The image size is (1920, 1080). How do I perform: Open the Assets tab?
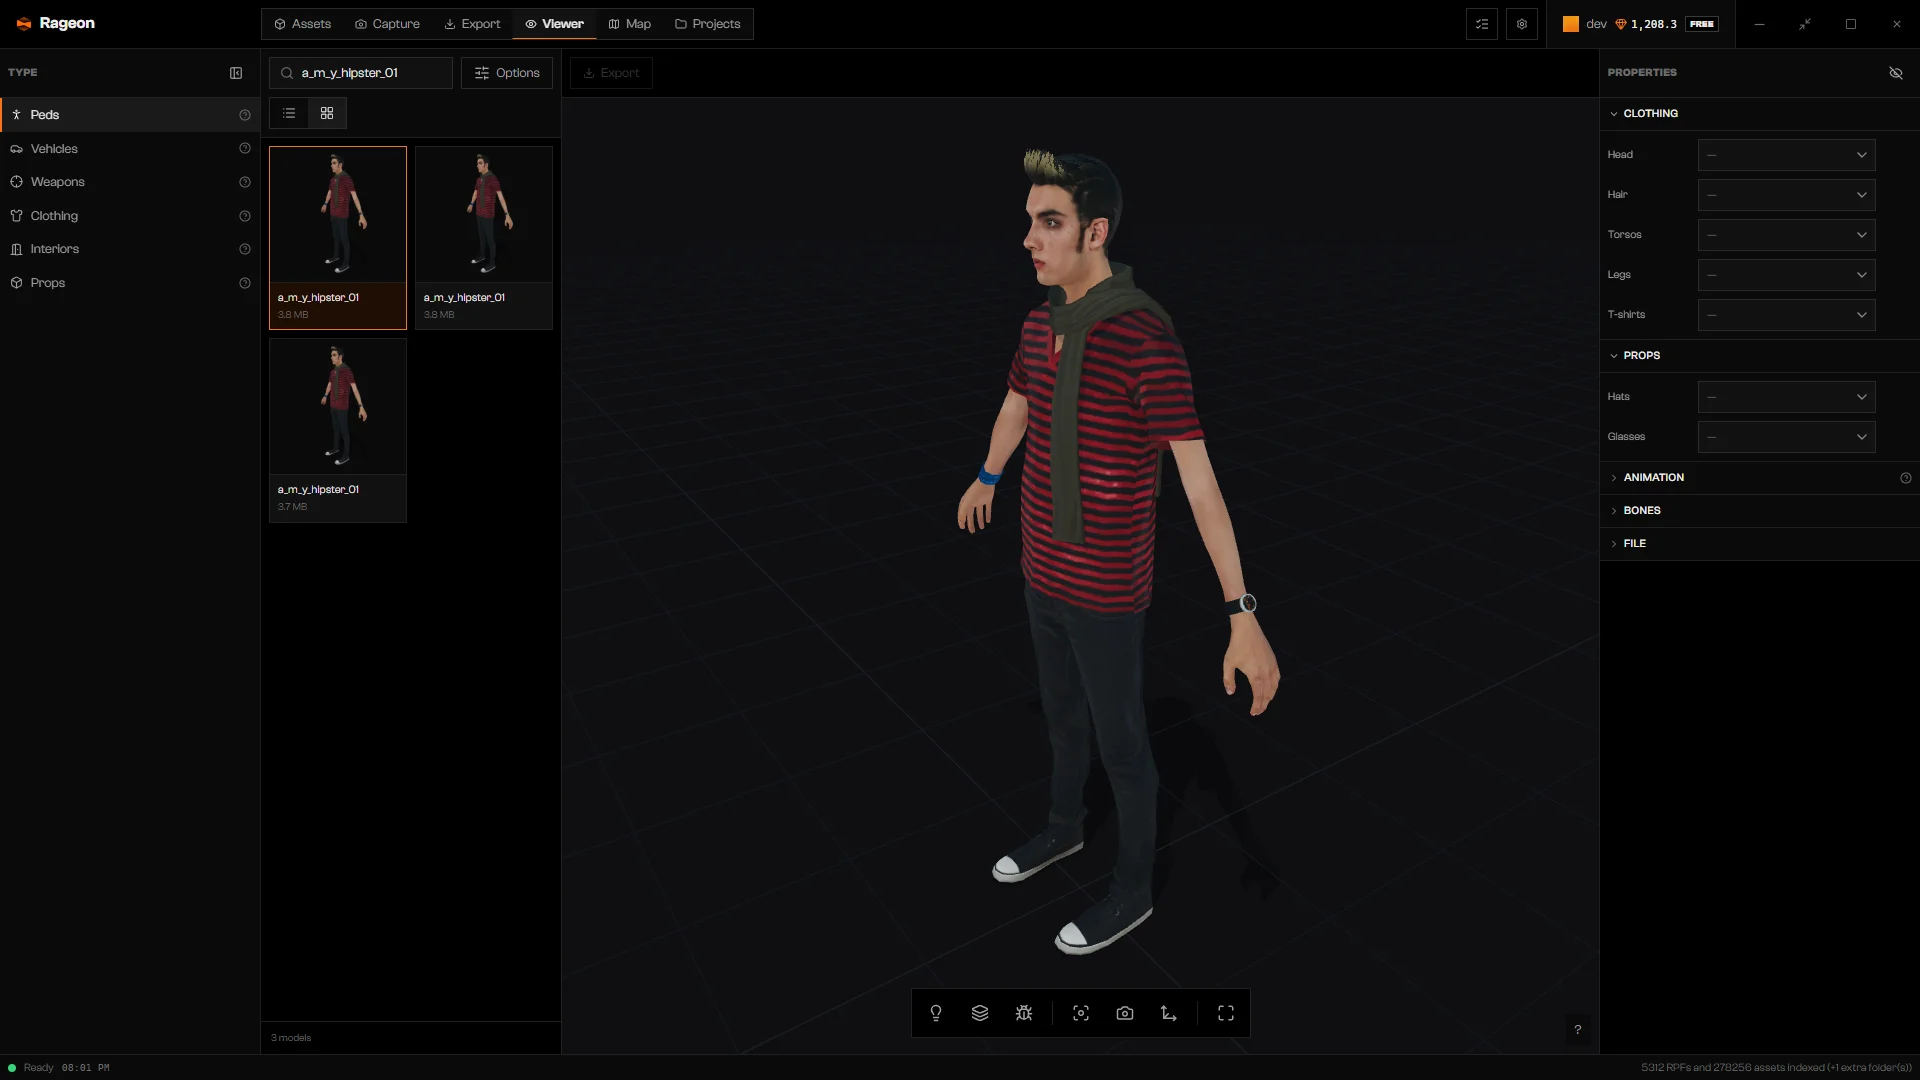pos(302,24)
